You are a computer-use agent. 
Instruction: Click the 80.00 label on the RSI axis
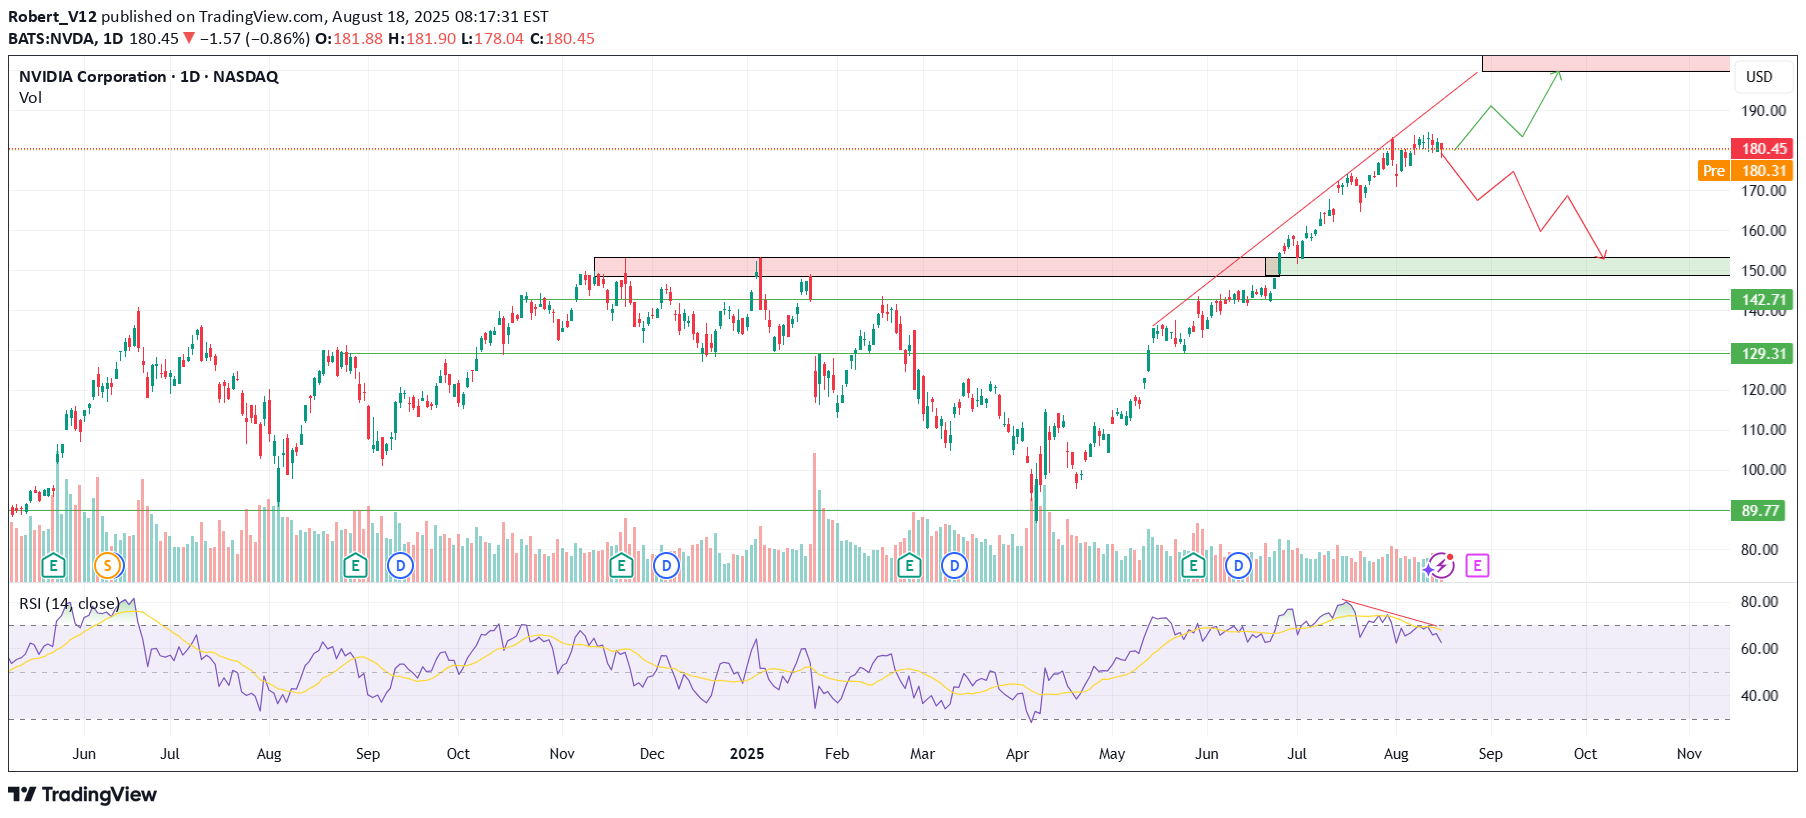(1759, 601)
